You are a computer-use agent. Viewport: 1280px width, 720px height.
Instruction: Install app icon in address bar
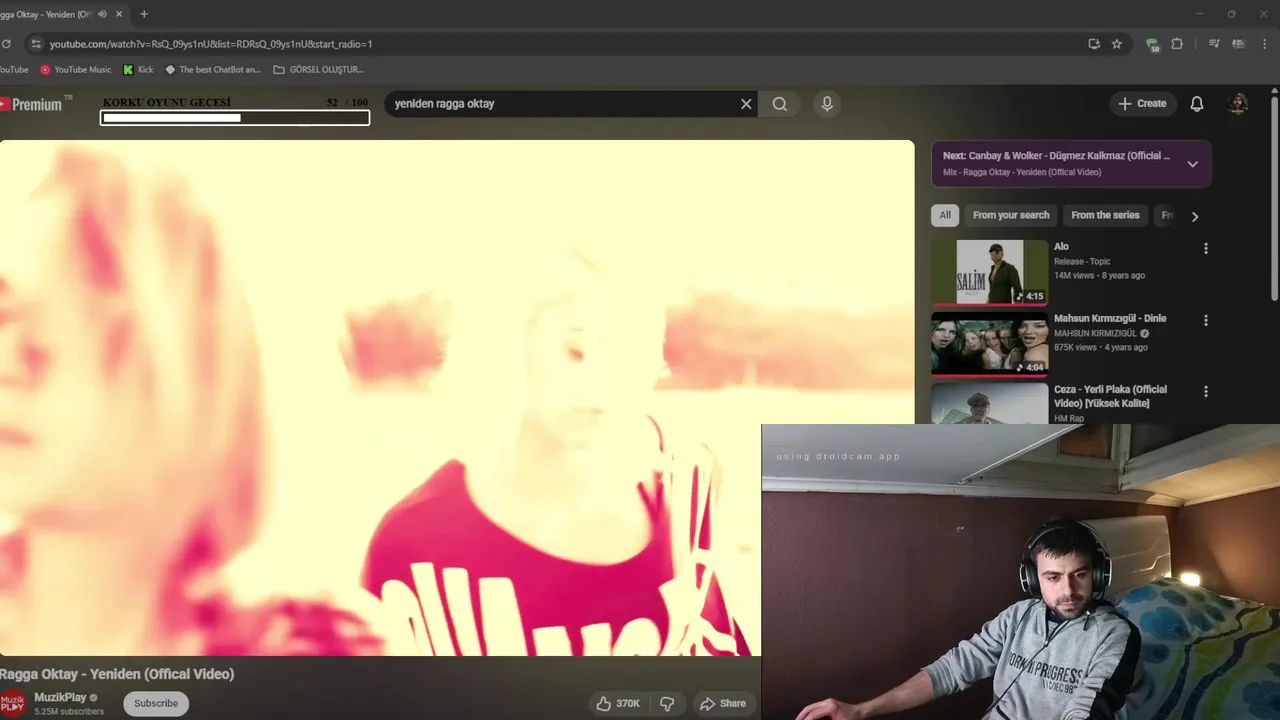pos(1094,44)
